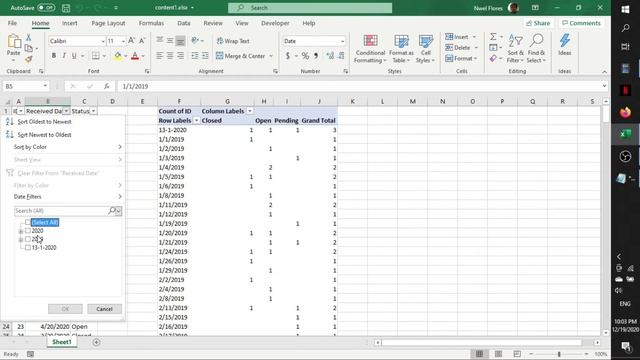Open Find & Select tool
This screenshot has height=360, width=640.
click(x=536, y=49)
